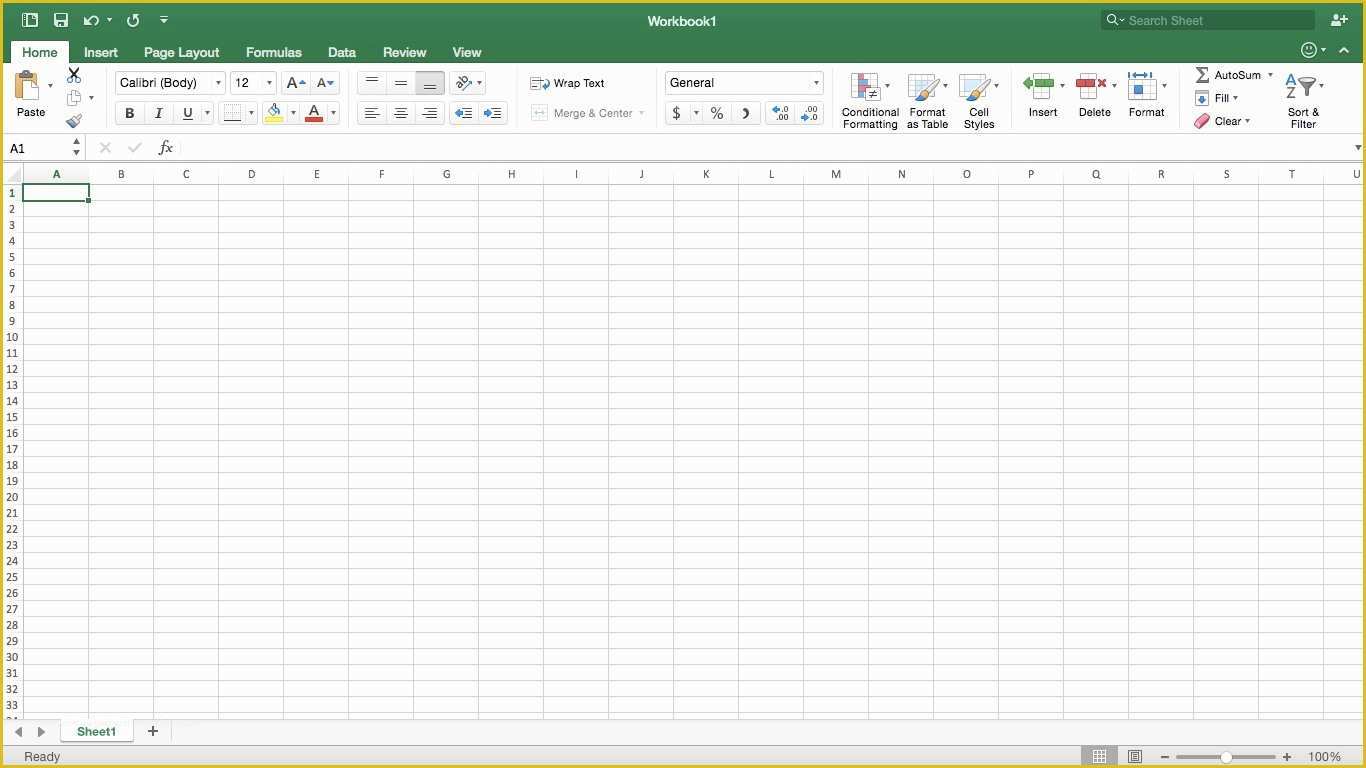The height and width of the screenshot is (768, 1366).
Task: Increase font size with the larger A icon
Action: point(295,83)
